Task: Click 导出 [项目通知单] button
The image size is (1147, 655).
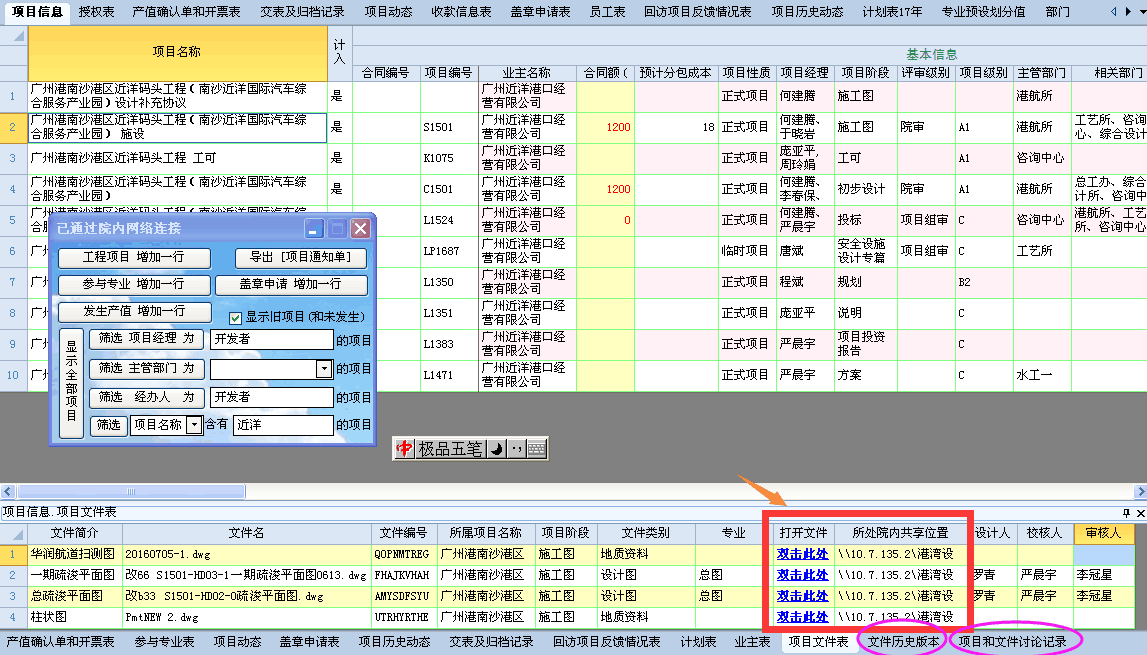Action: (301, 258)
